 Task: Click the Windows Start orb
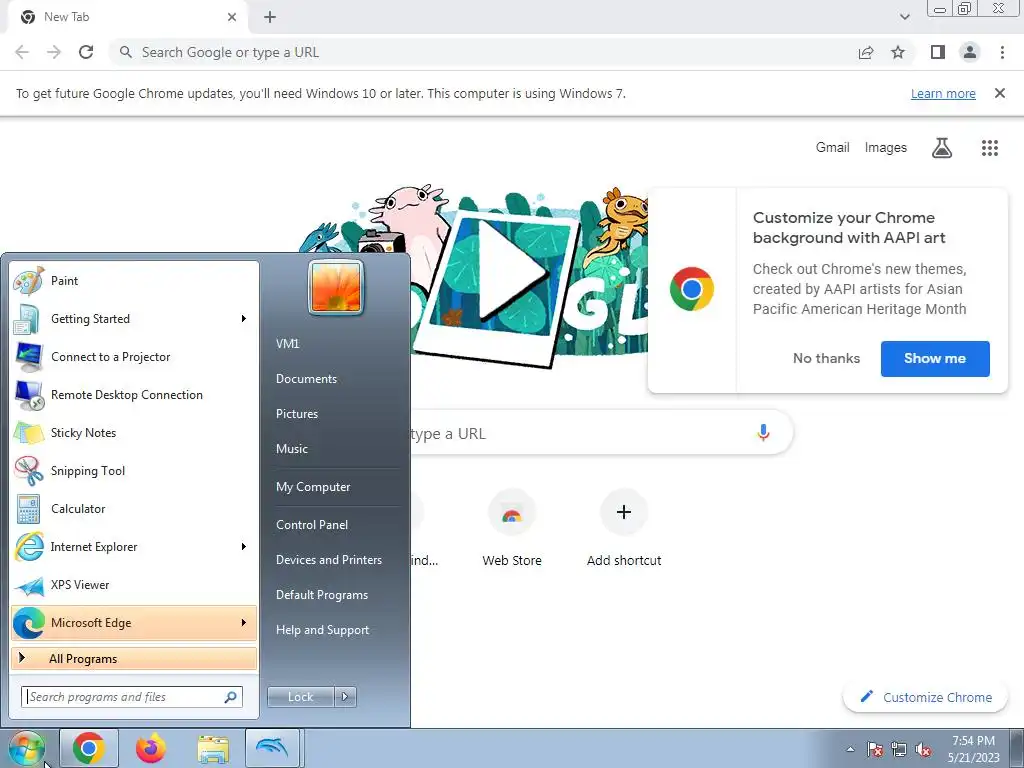[x=26, y=748]
